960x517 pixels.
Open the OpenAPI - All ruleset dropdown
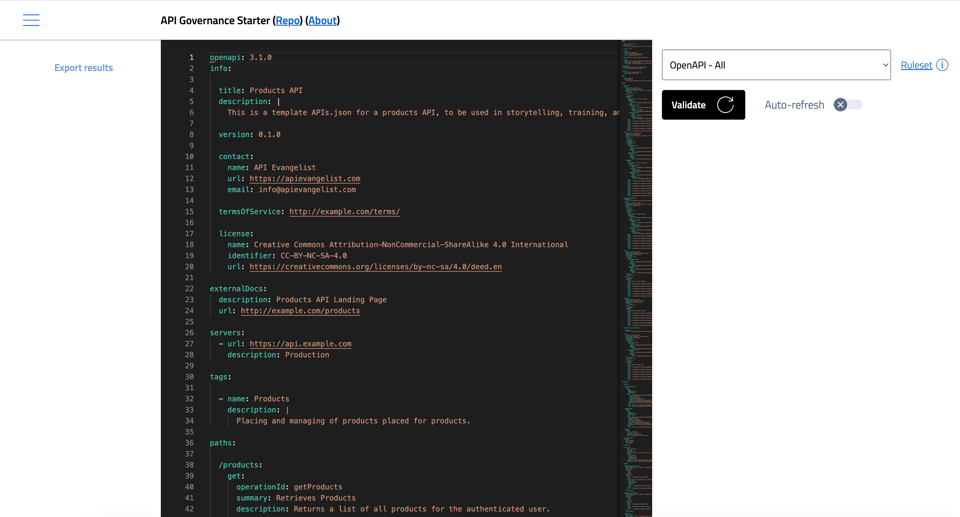pos(775,65)
